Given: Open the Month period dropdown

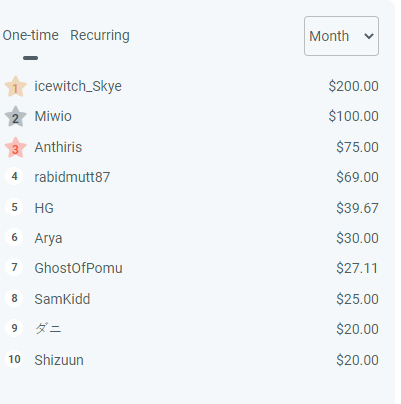Looking at the screenshot, I should point(341,36).
